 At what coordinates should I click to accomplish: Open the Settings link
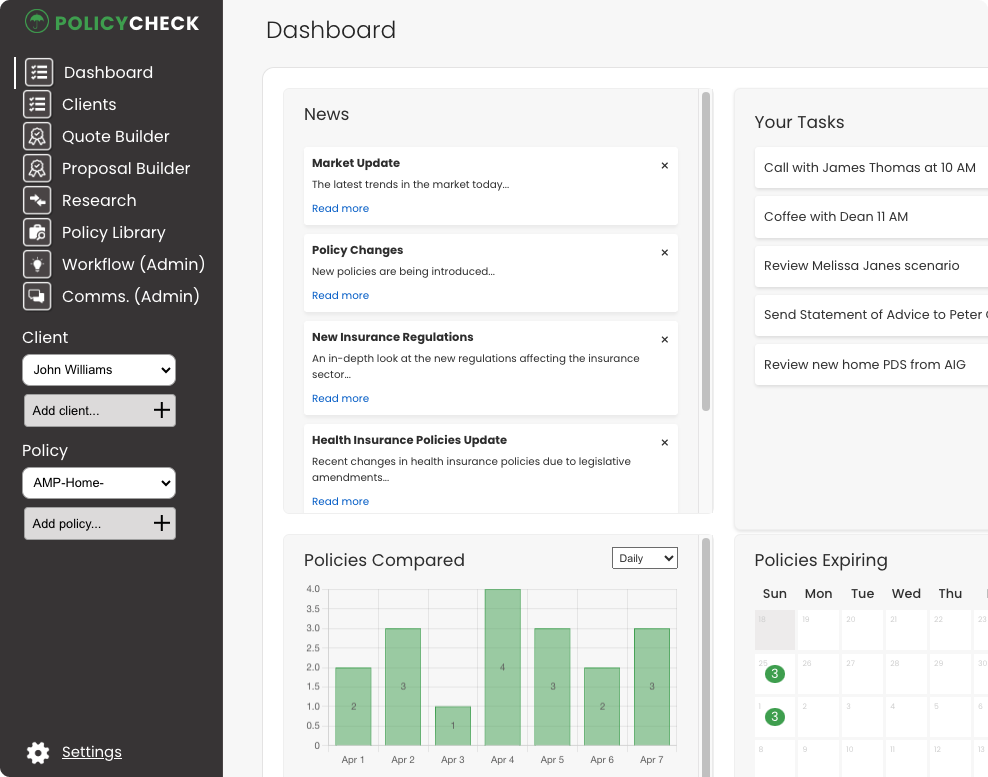[x=92, y=752]
